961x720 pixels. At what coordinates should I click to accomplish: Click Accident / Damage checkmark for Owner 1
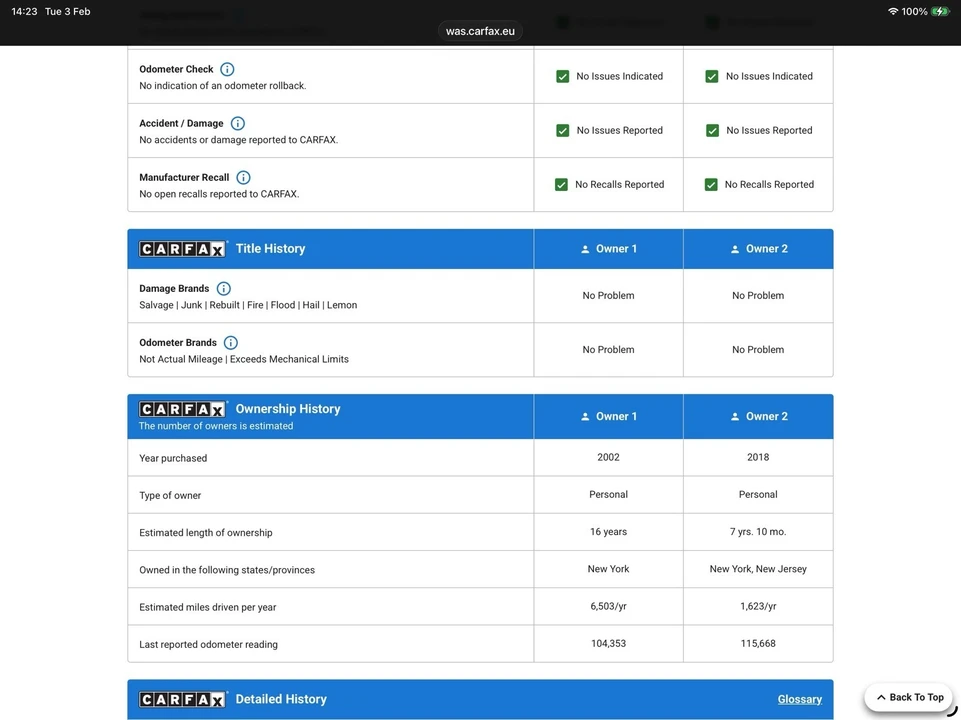pos(562,131)
